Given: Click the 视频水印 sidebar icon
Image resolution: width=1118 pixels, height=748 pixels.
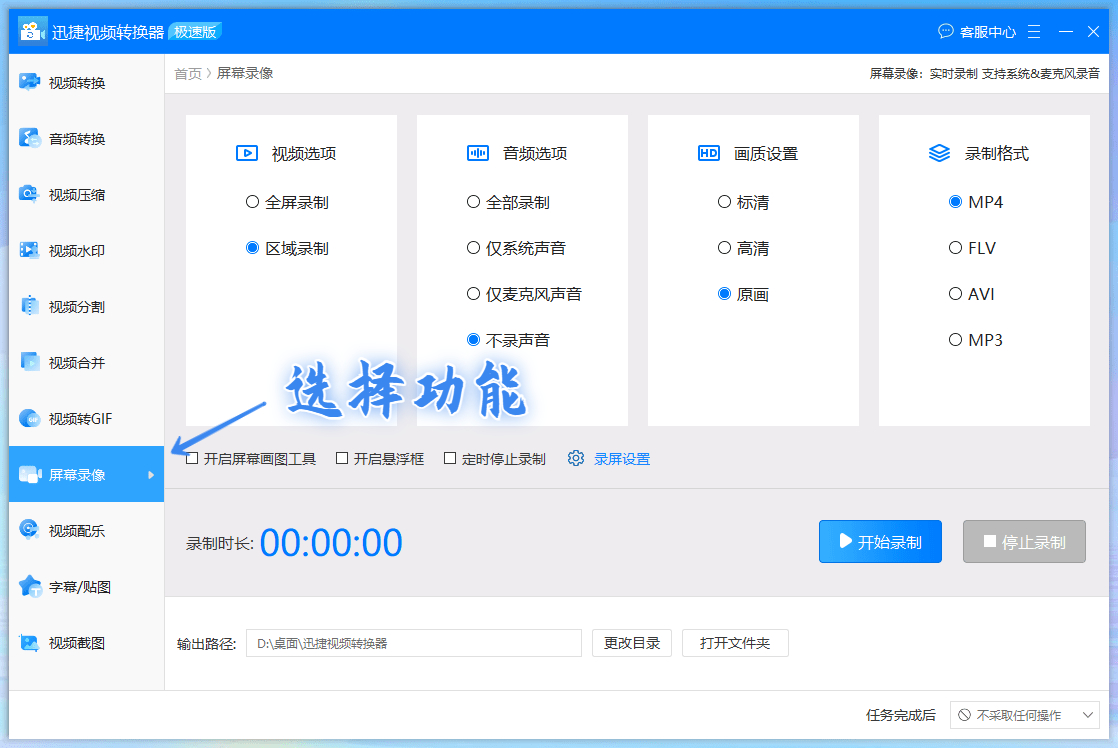Looking at the screenshot, I should point(29,250).
